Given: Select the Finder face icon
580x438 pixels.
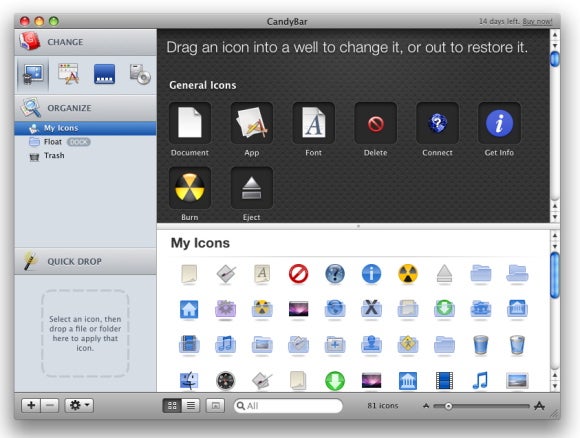Looking at the screenshot, I should (189, 380).
